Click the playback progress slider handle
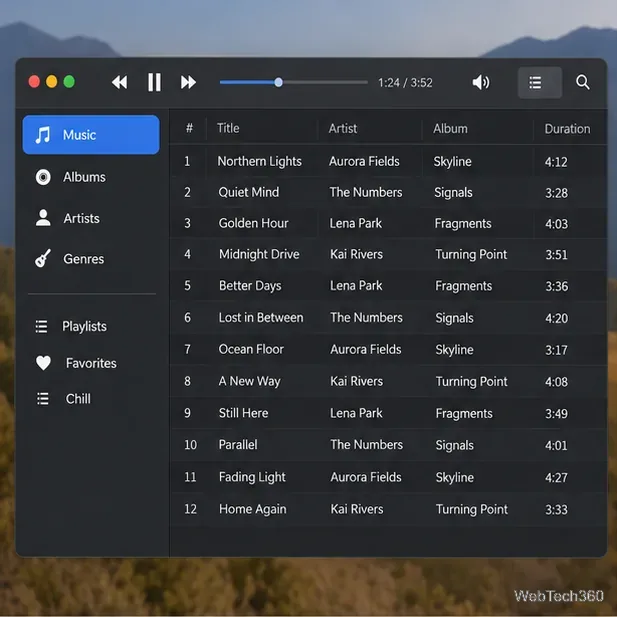Viewport: 617px width, 617px height. [x=278, y=82]
